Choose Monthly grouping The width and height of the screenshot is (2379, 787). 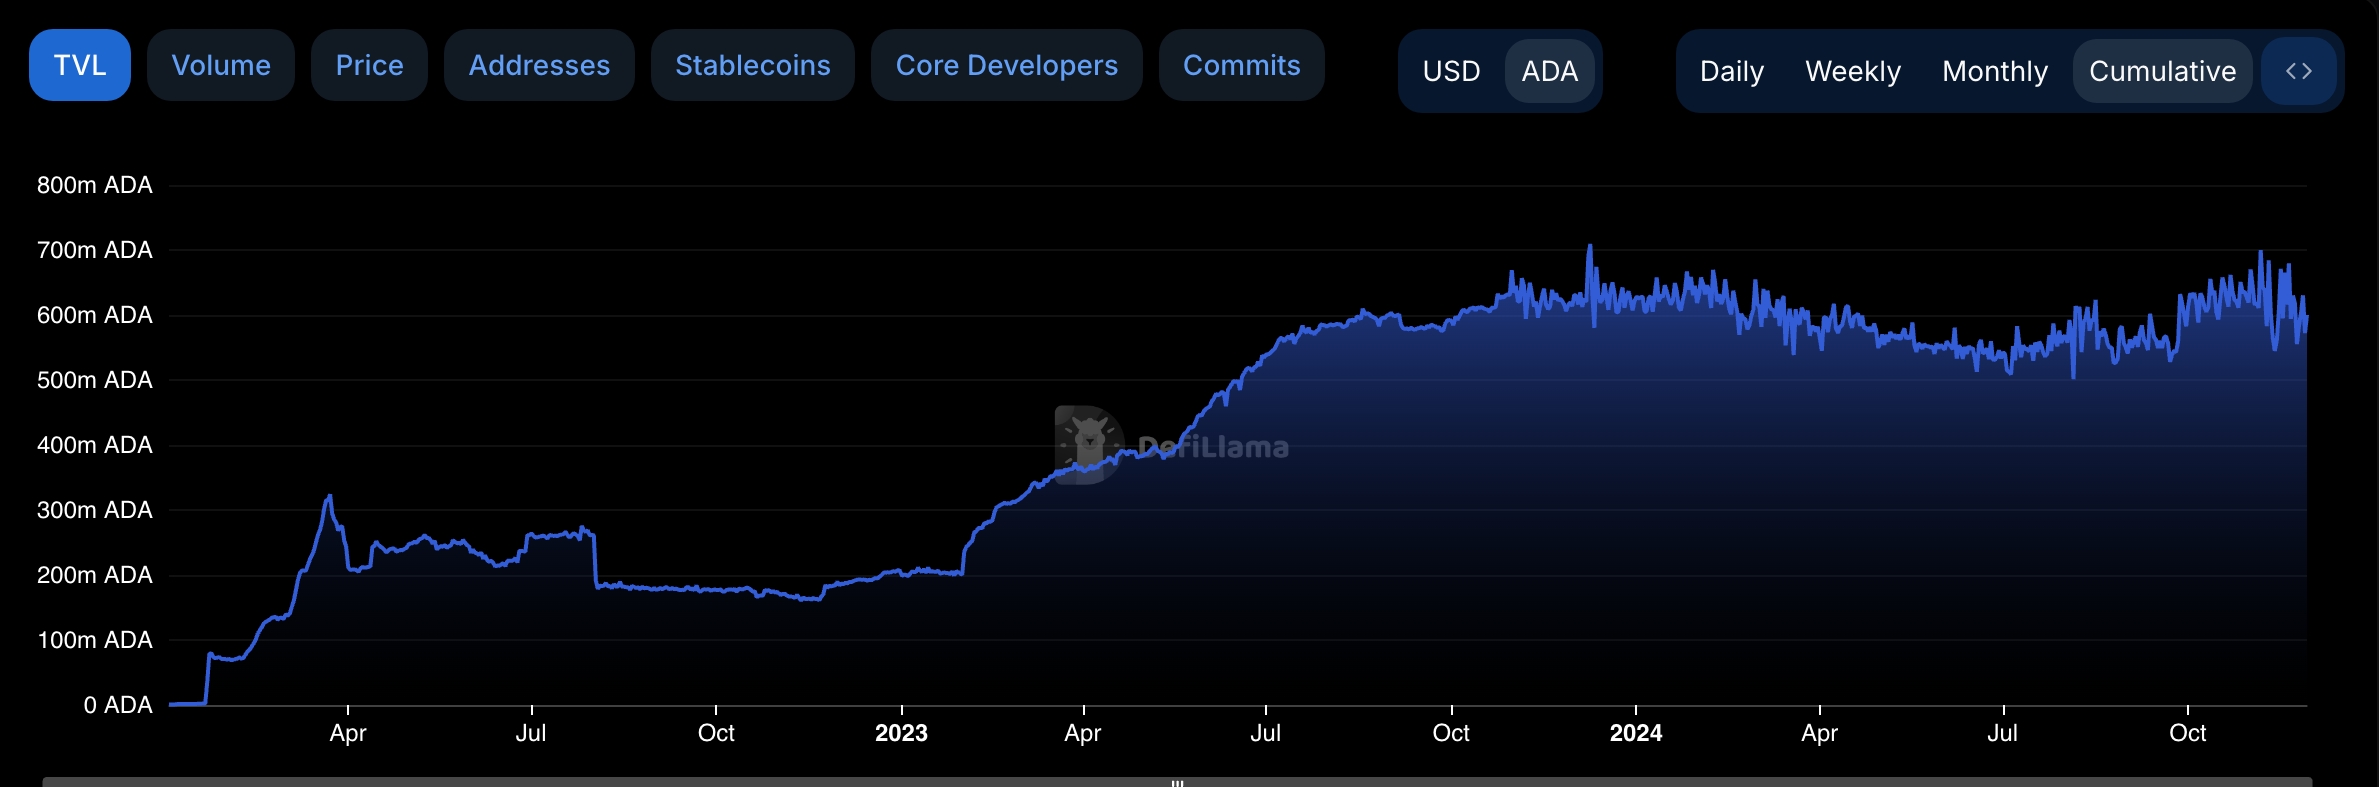1995,71
